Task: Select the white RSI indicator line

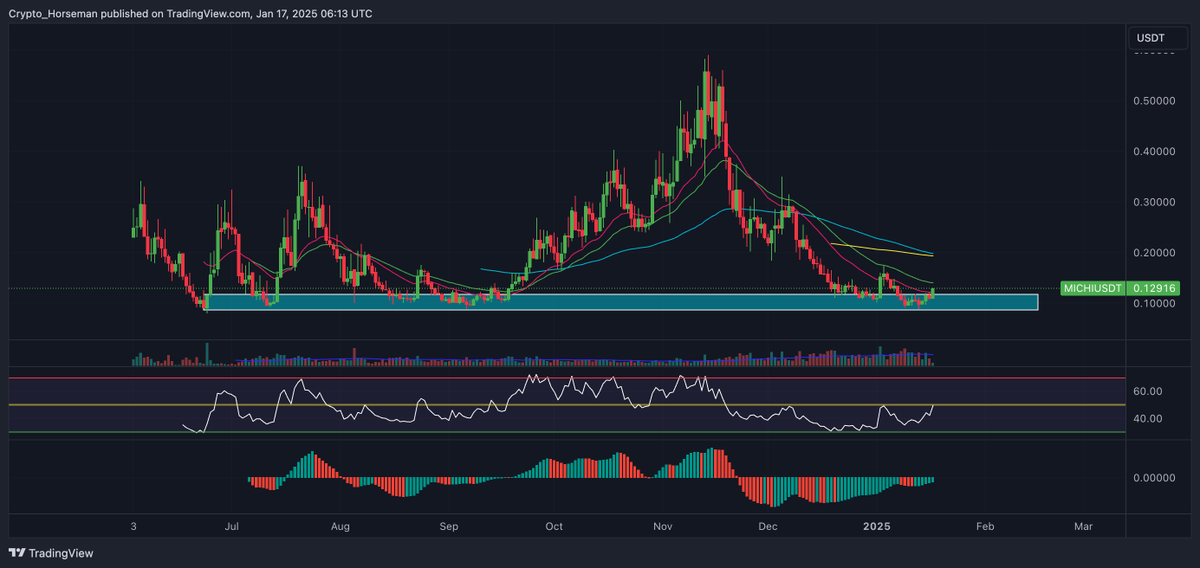Action: click(x=560, y=405)
